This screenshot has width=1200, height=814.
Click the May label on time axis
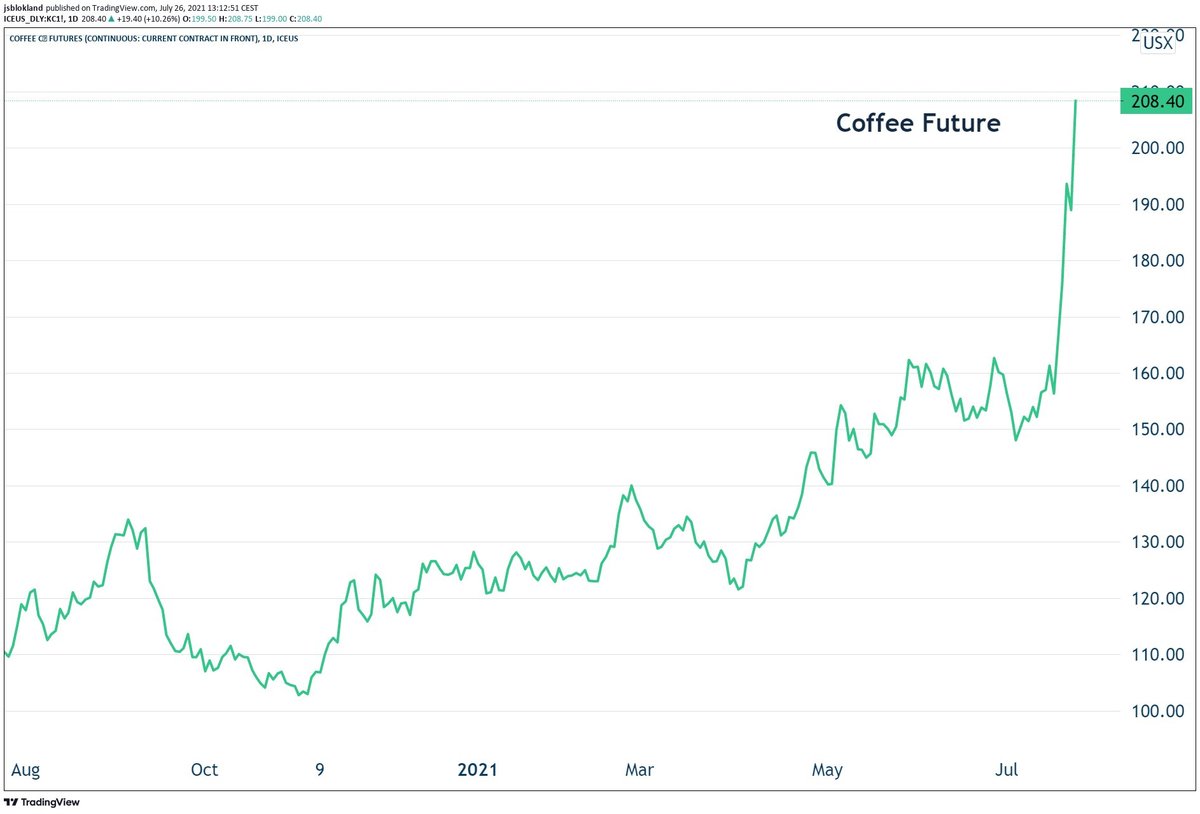827,770
